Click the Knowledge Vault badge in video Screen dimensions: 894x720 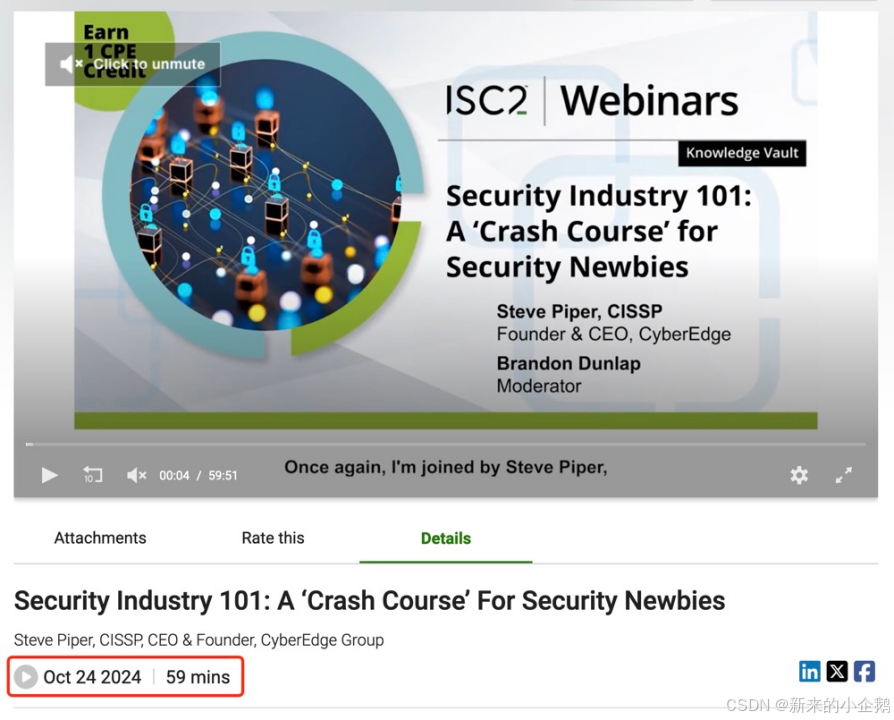(742, 153)
